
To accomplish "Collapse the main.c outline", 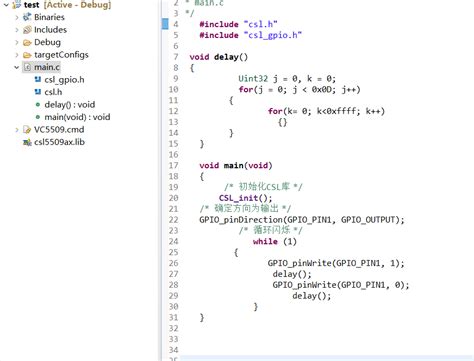I will tap(17, 67).
